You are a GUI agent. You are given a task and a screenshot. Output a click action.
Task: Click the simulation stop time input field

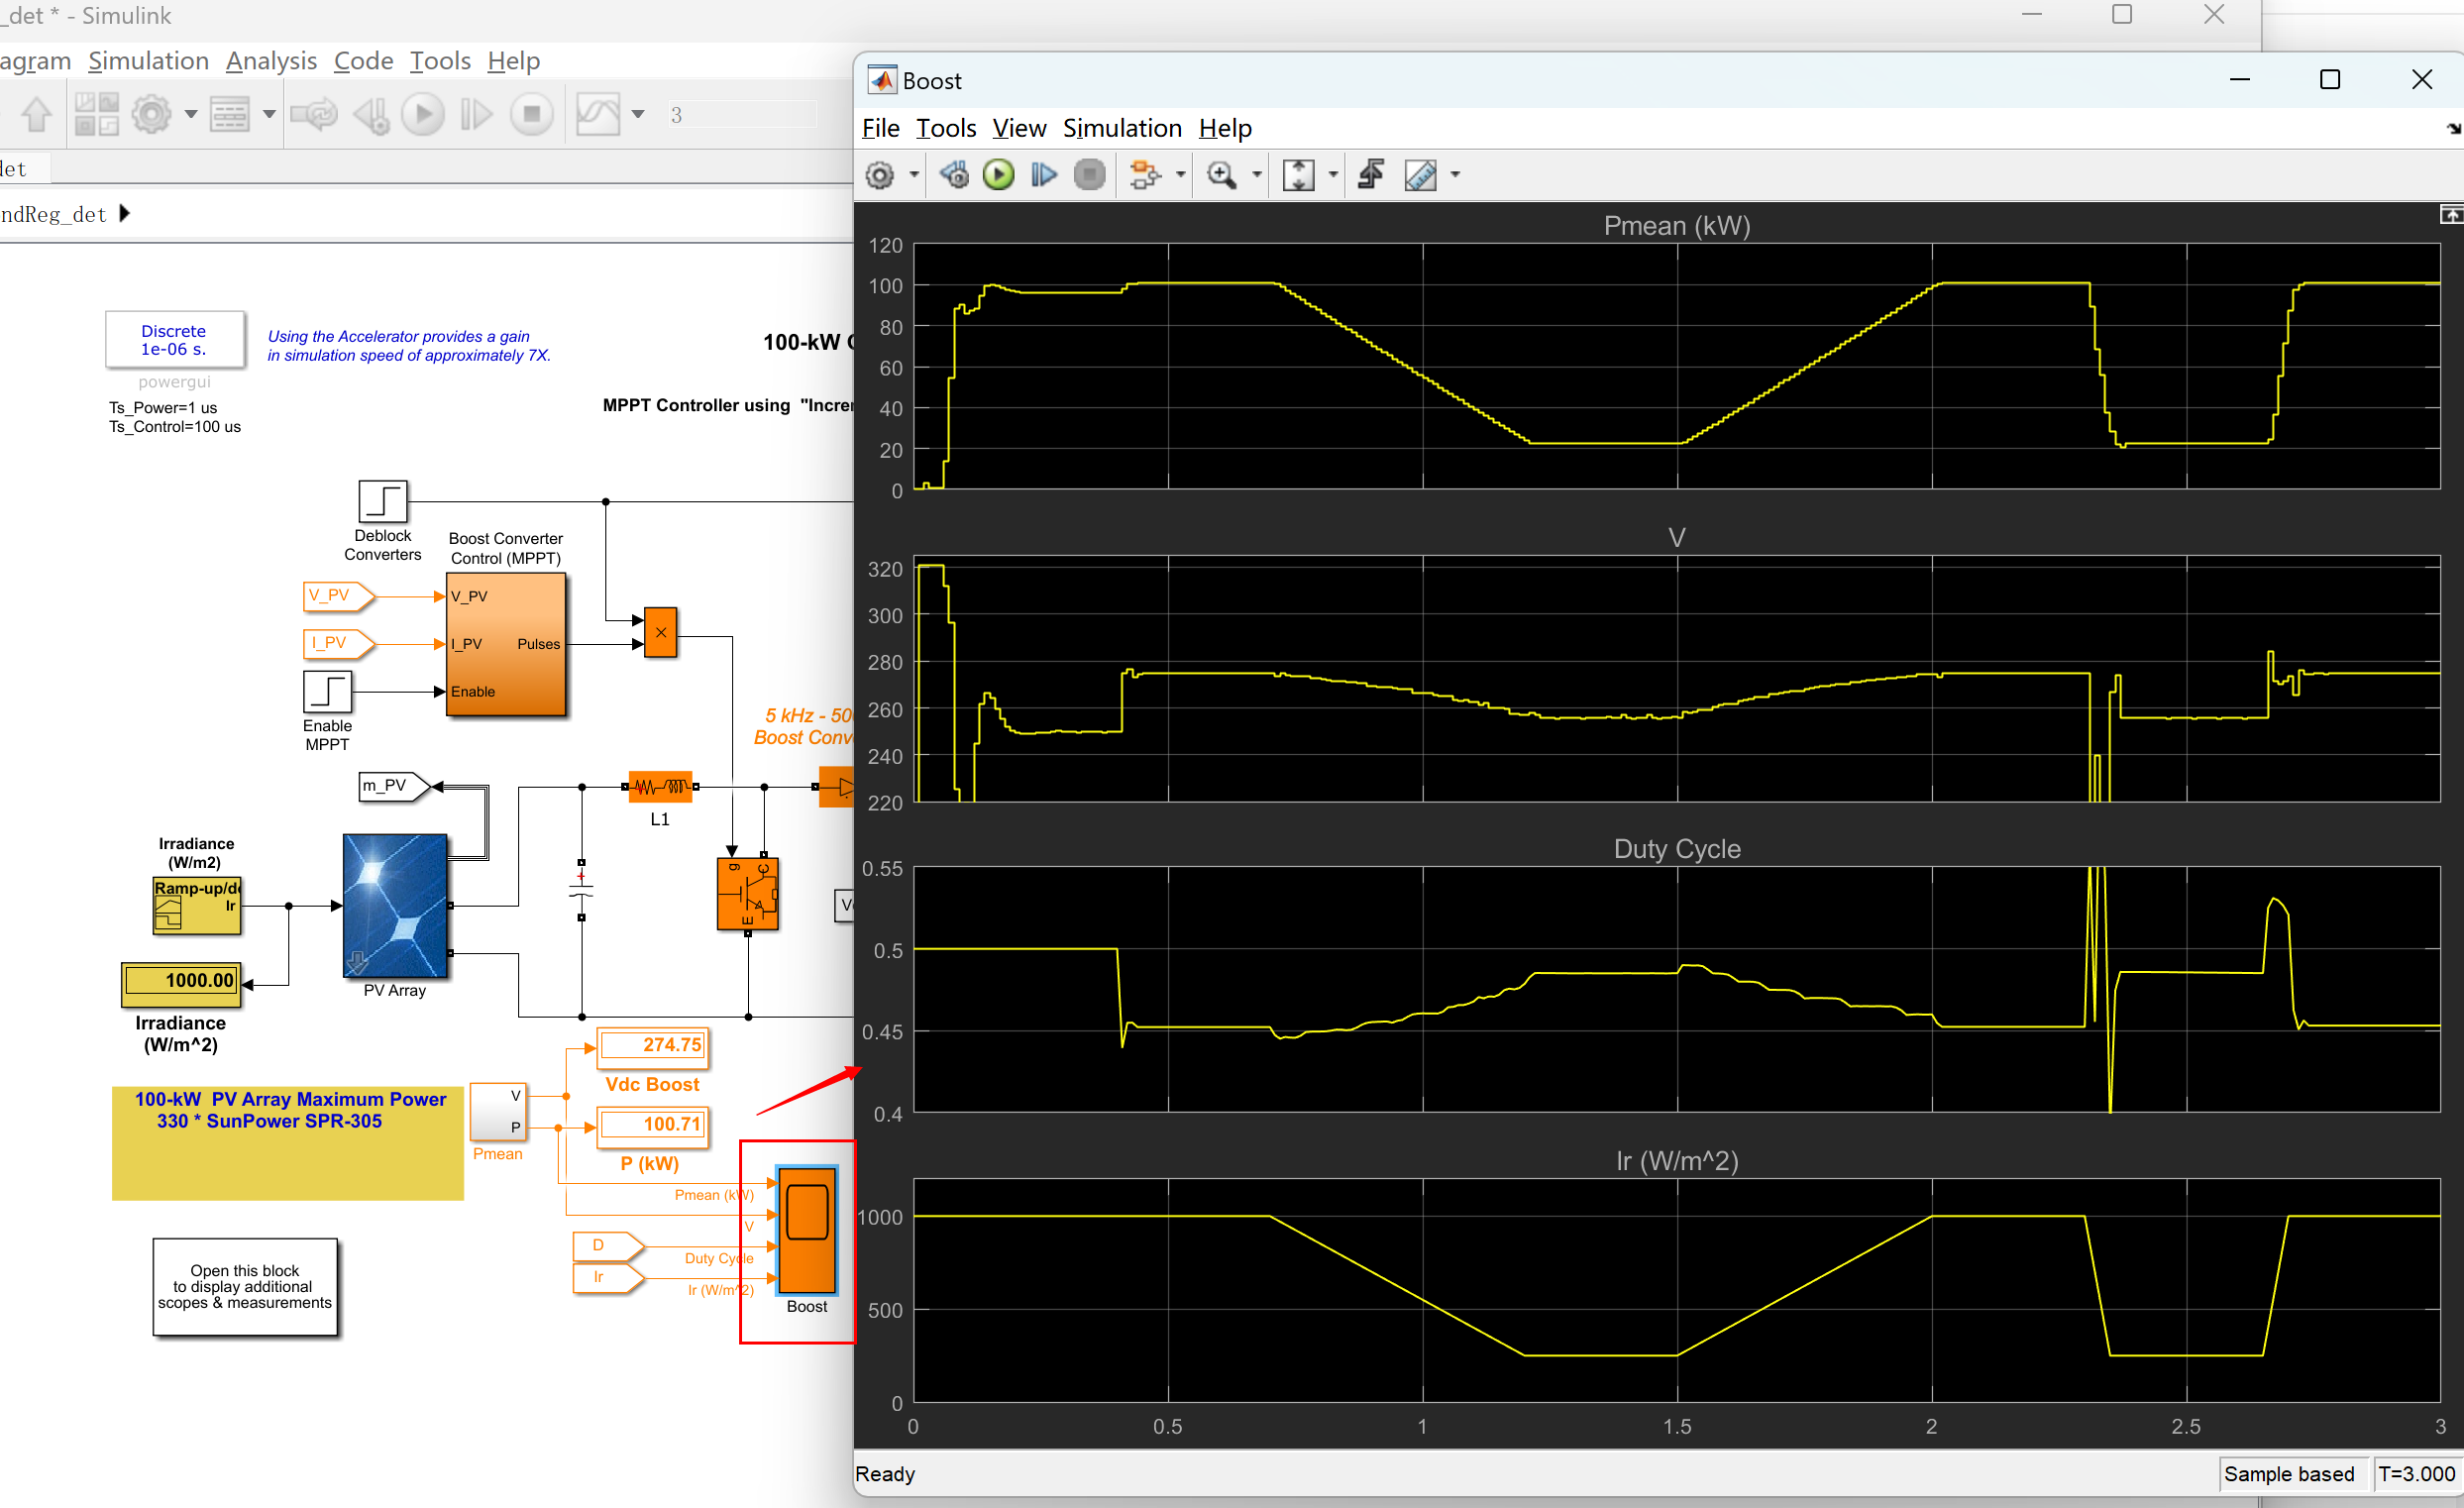[x=741, y=115]
